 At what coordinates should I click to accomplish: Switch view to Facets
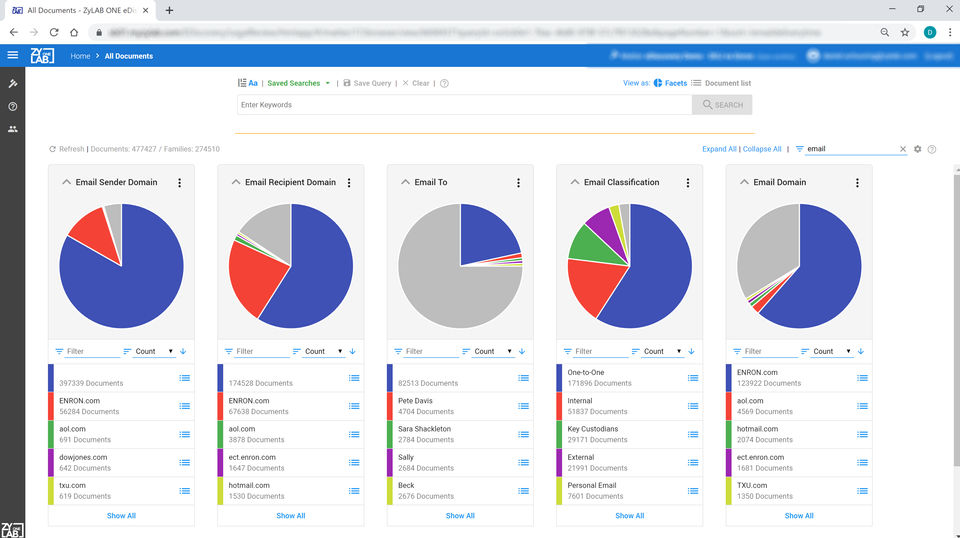[x=670, y=83]
